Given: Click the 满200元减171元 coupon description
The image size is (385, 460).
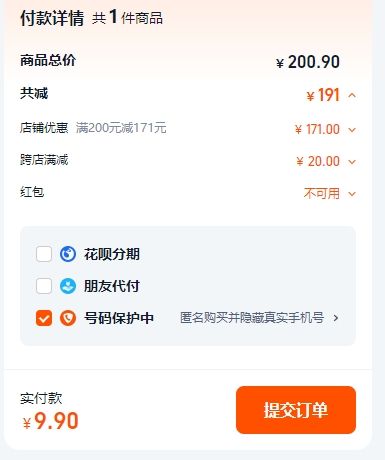Looking at the screenshot, I should tap(121, 128).
